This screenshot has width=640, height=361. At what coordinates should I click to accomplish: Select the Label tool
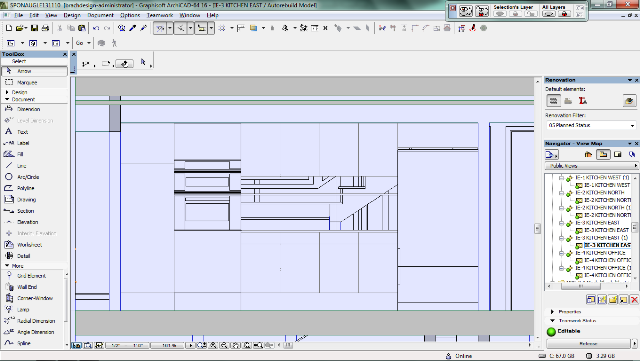(x=34, y=143)
